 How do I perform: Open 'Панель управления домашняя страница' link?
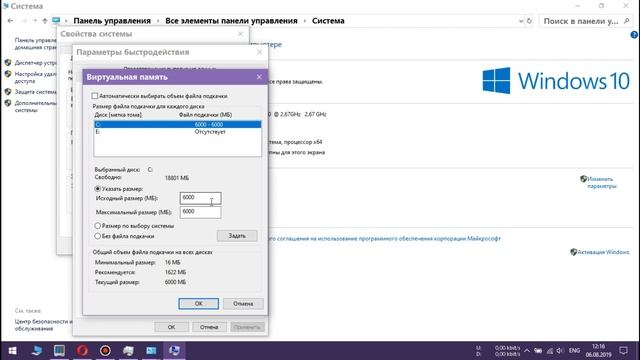(x=36, y=44)
